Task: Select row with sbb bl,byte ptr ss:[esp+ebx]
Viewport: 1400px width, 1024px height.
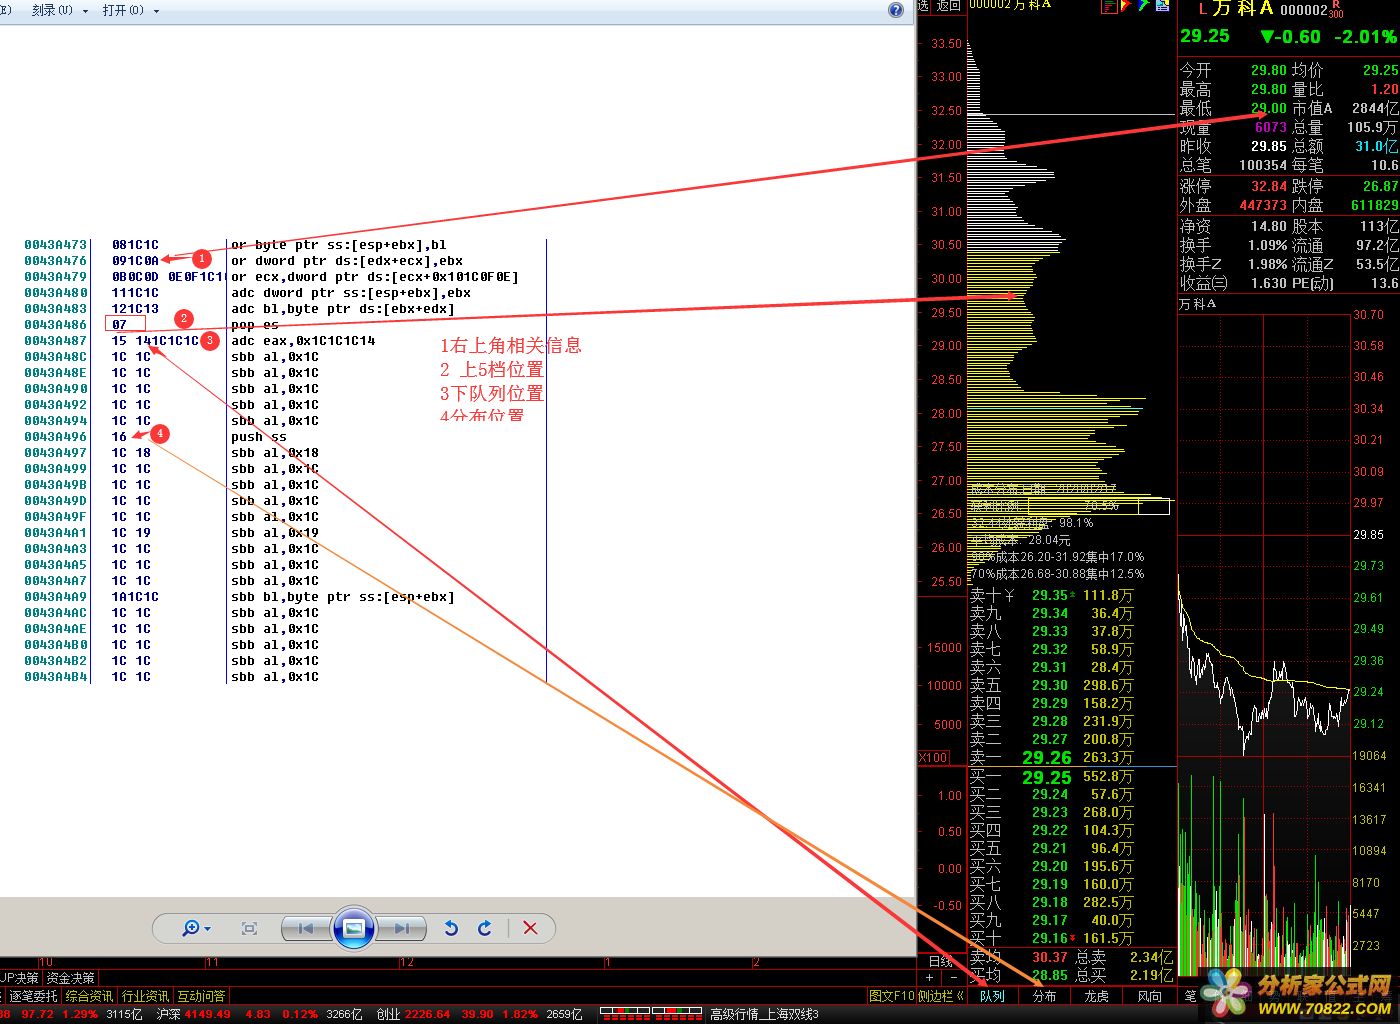Action: tap(285, 596)
